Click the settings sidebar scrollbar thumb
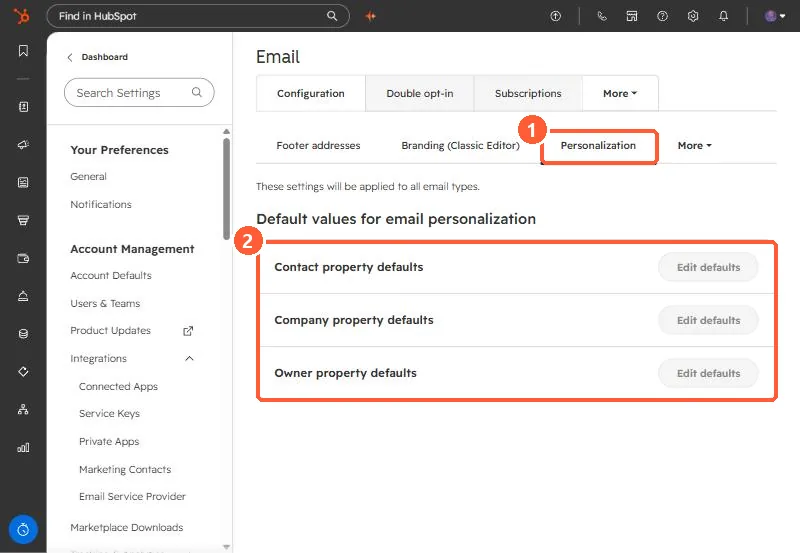This screenshot has width=800, height=553. click(227, 189)
